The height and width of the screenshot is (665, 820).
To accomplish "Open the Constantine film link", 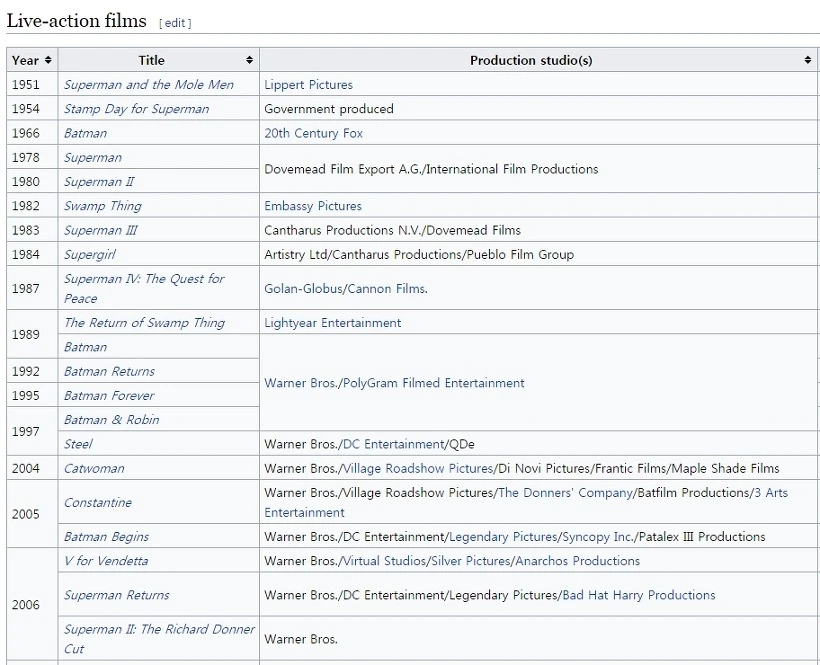I will pos(98,502).
